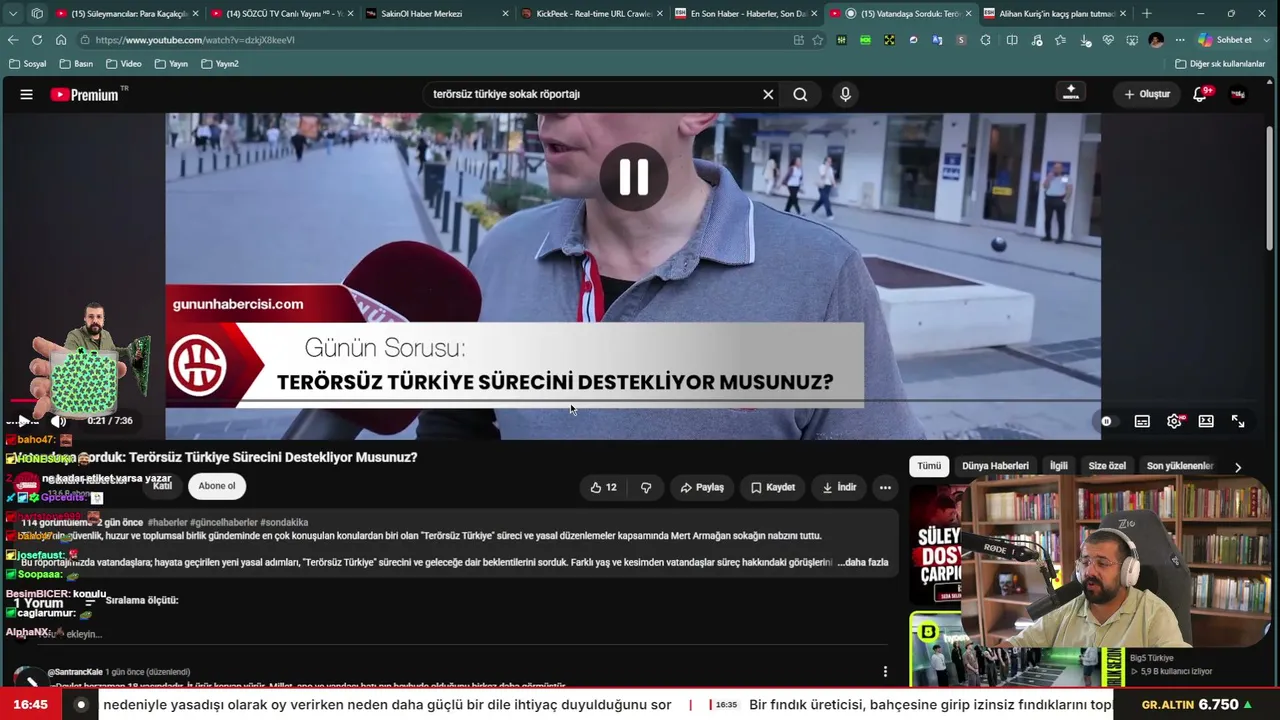Open options menu for SantrancKale's comment
This screenshot has width=1280, height=720.
tap(885, 672)
